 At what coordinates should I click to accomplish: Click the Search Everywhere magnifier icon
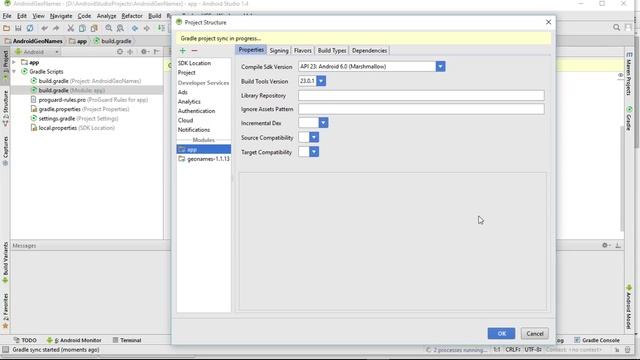click(616, 27)
